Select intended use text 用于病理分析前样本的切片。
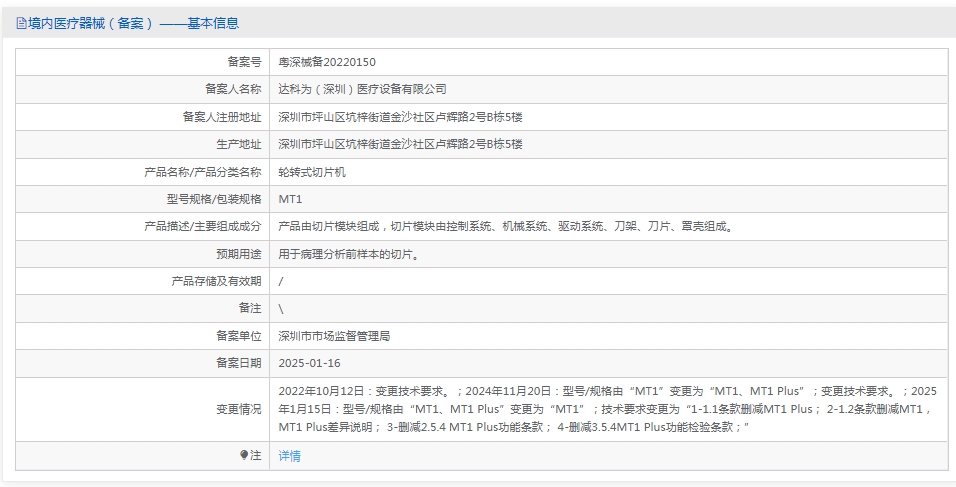956x487 pixels. [x=350, y=255]
